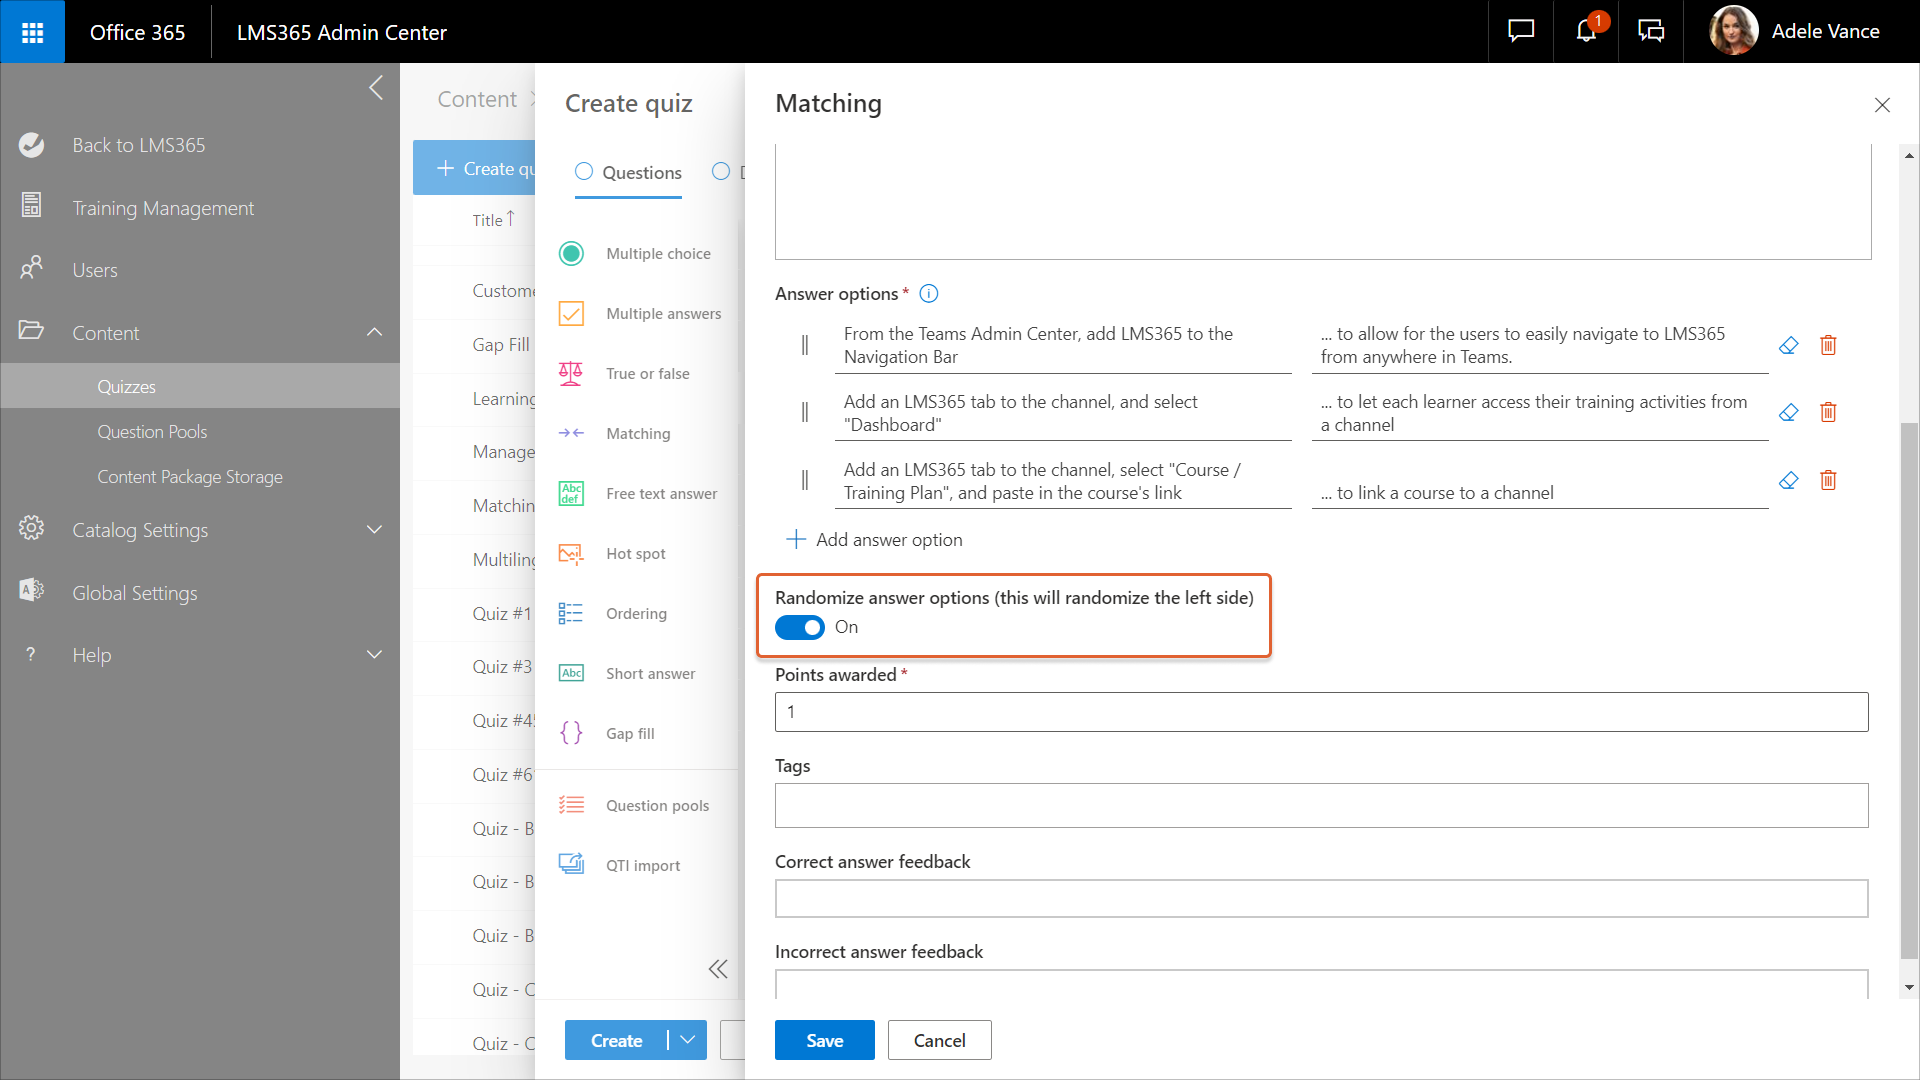Open Question Pools in the sidebar

152,432
